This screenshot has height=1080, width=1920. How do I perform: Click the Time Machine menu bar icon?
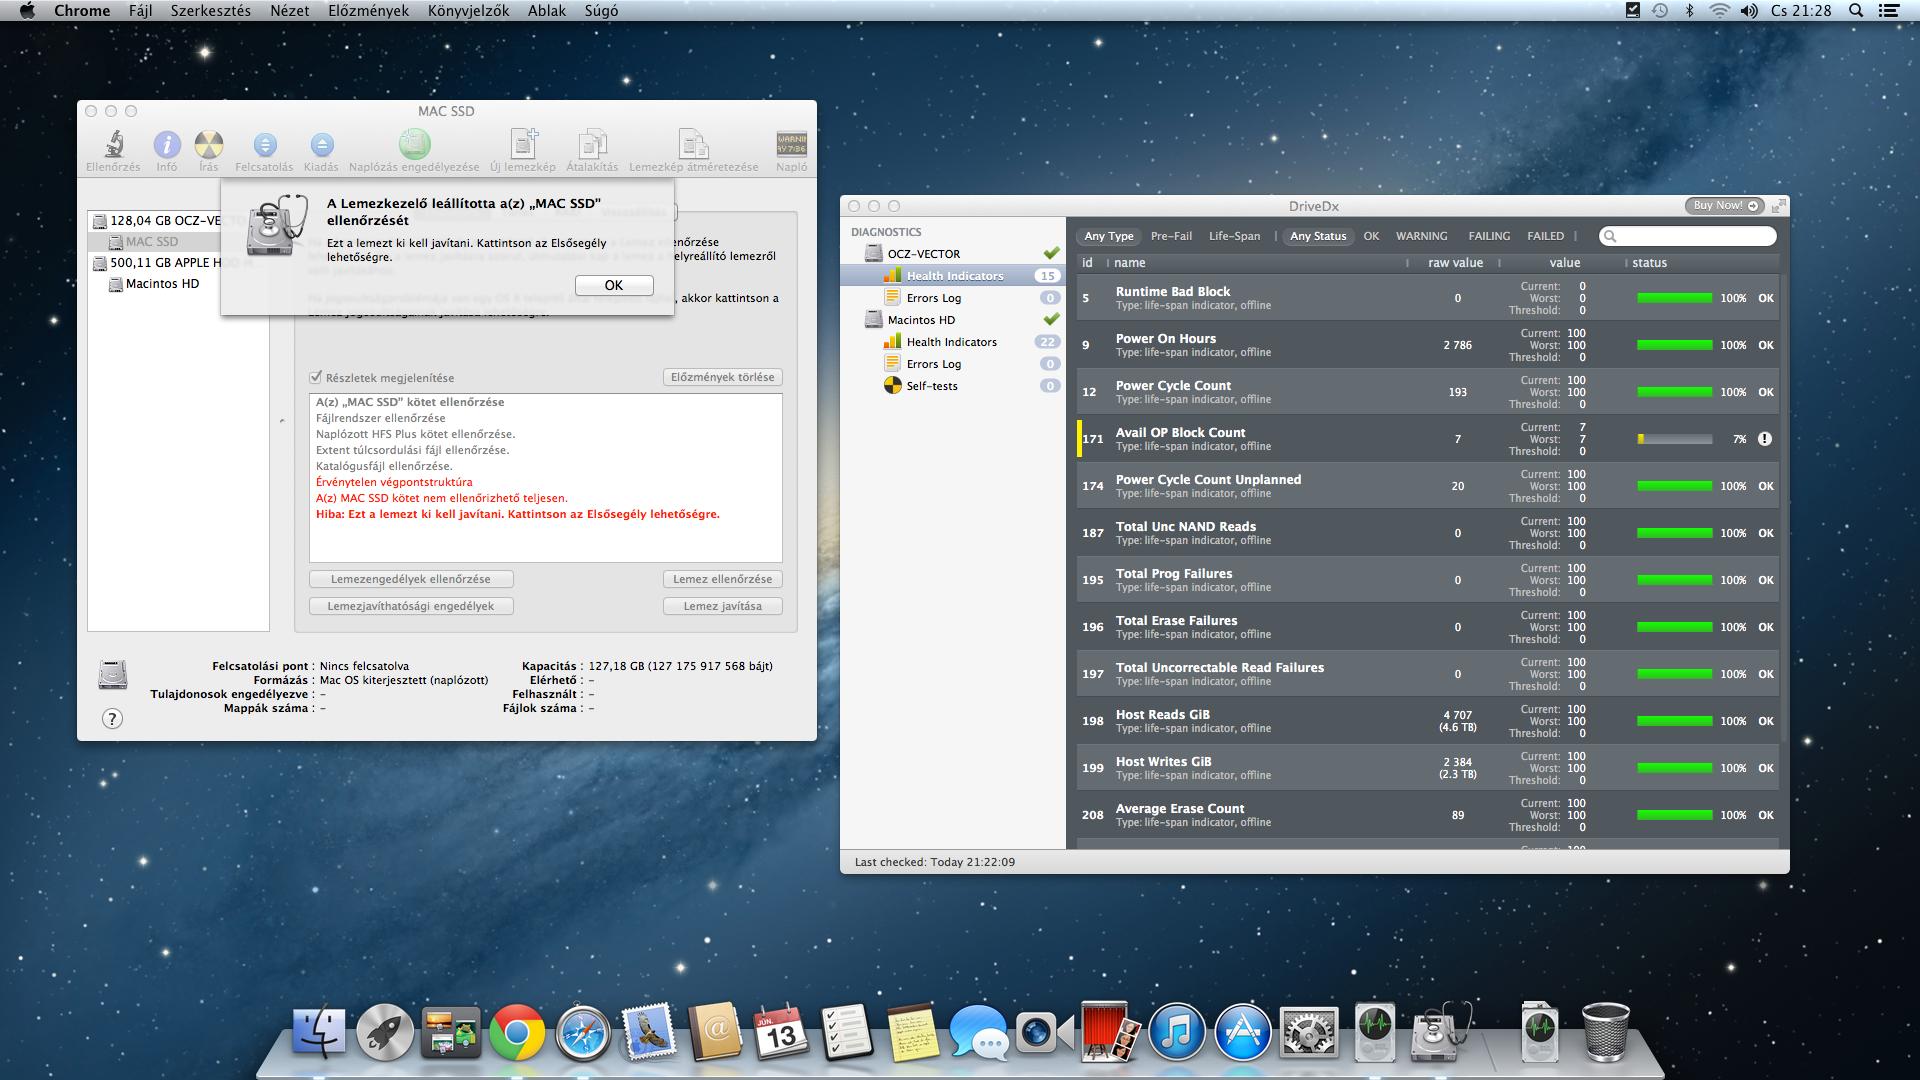point(1659,11)
